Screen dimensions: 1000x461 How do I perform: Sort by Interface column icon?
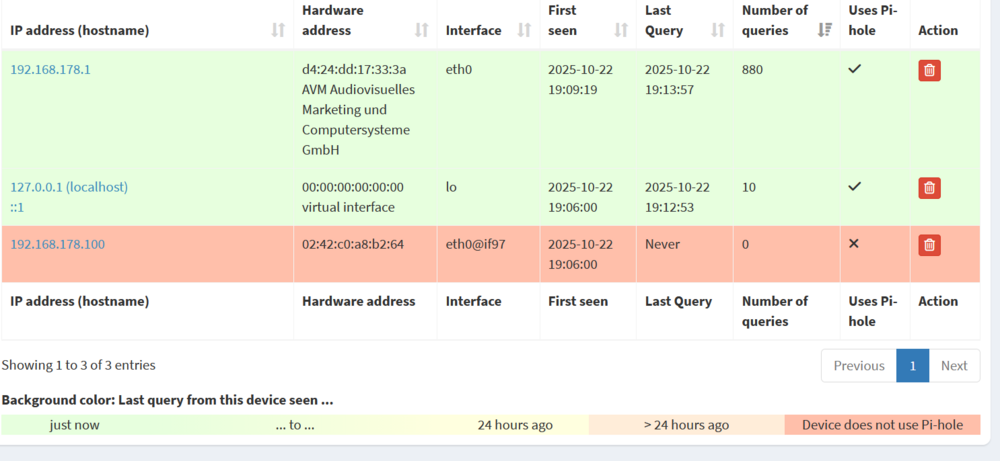(524, 30)
